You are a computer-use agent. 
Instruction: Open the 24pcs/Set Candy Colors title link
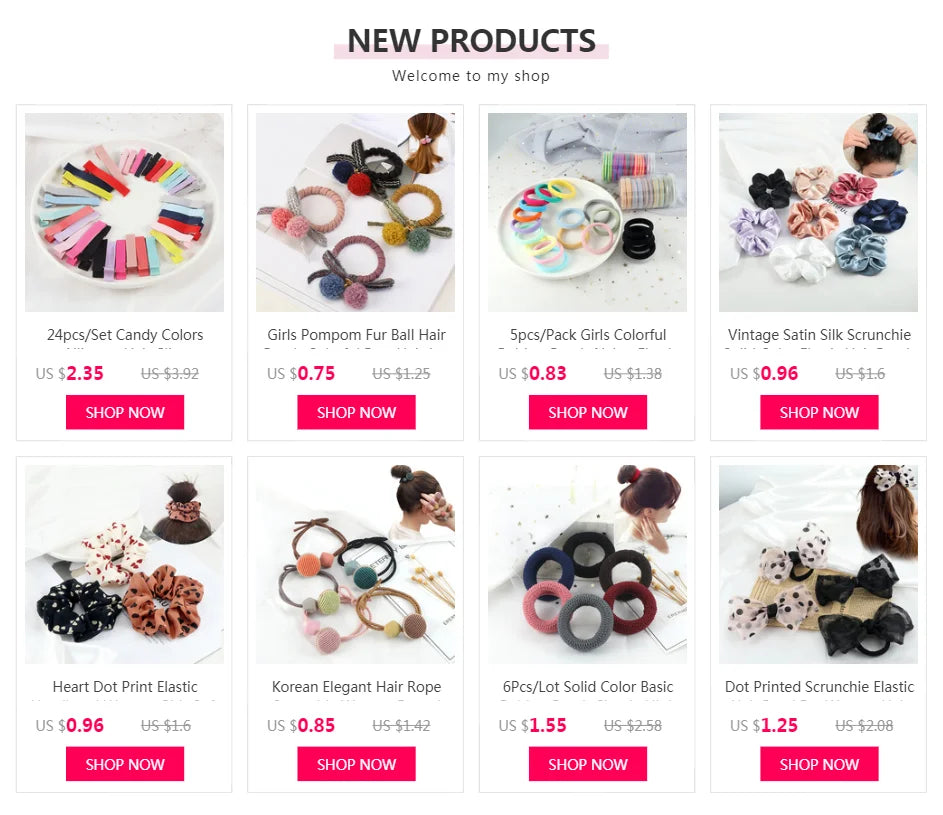125,335
